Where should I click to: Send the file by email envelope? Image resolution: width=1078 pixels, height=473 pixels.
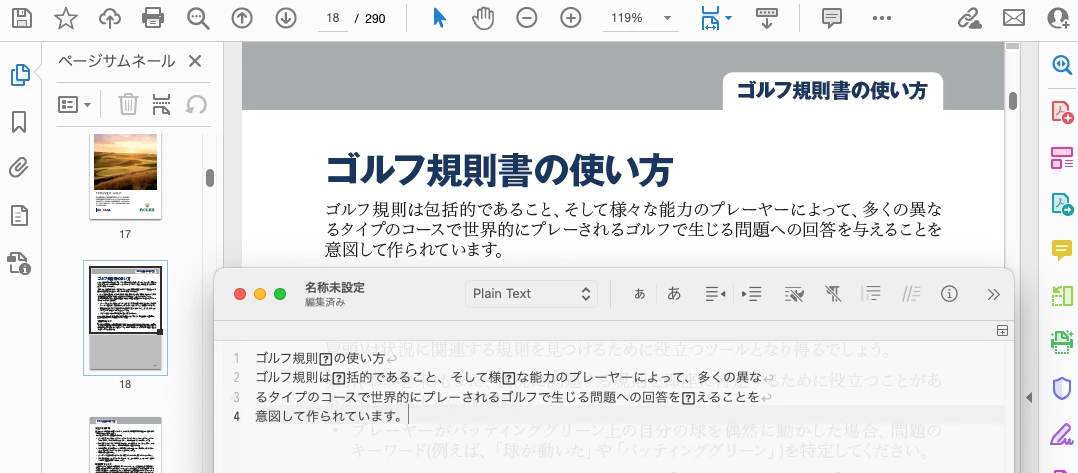tap(1014, 18)
